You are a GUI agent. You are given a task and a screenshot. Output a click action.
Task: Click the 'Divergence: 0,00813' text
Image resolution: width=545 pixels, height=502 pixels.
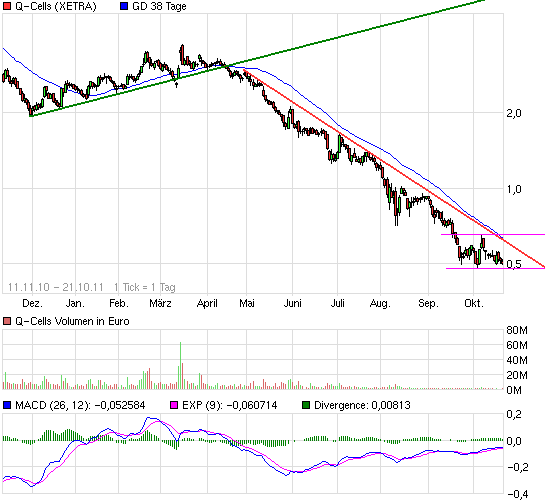pyautogui.click(x=362, y=405)
